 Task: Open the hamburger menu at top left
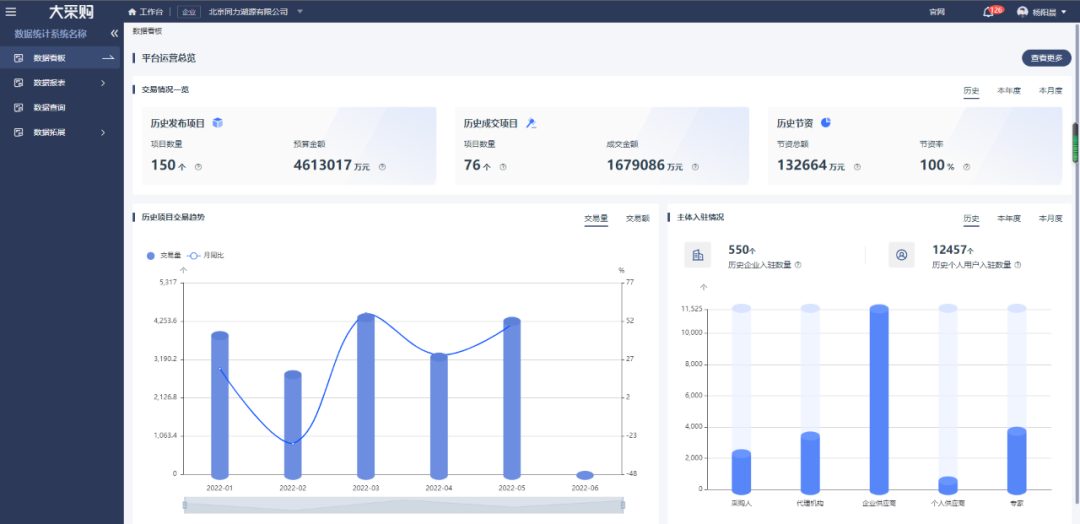click(11, 12)
